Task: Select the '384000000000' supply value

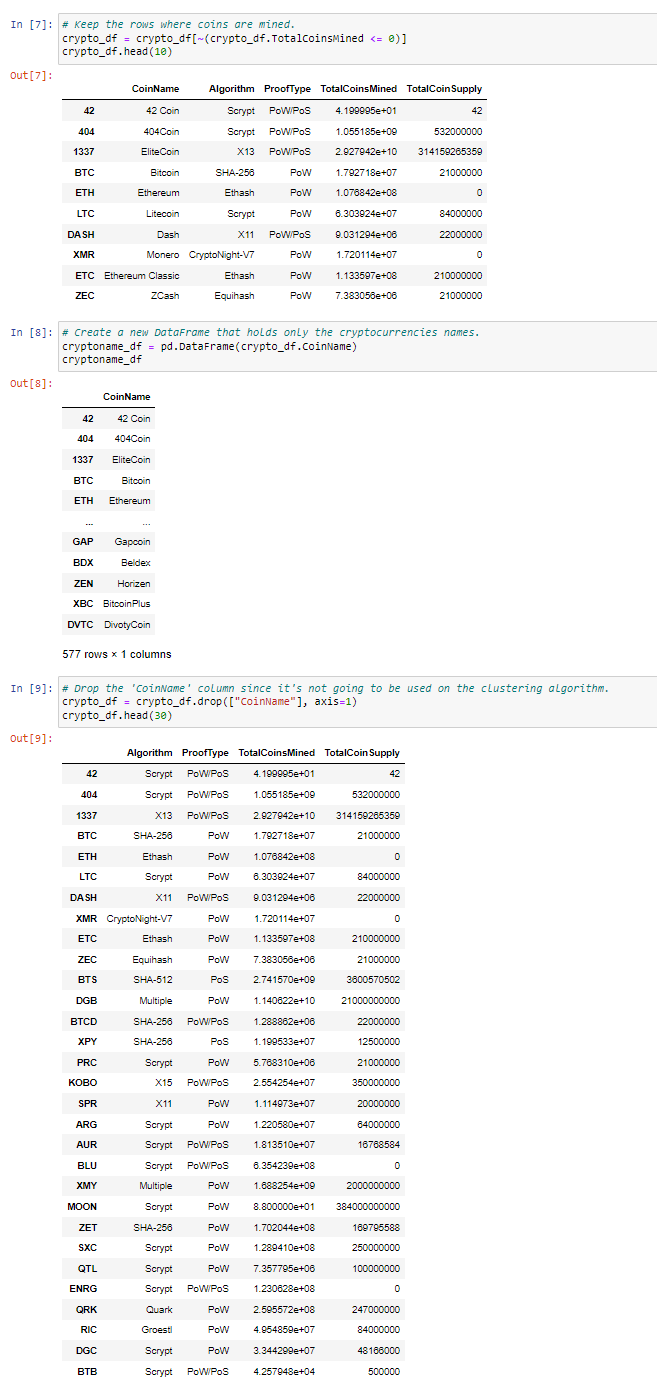Action: (367, 1207)
